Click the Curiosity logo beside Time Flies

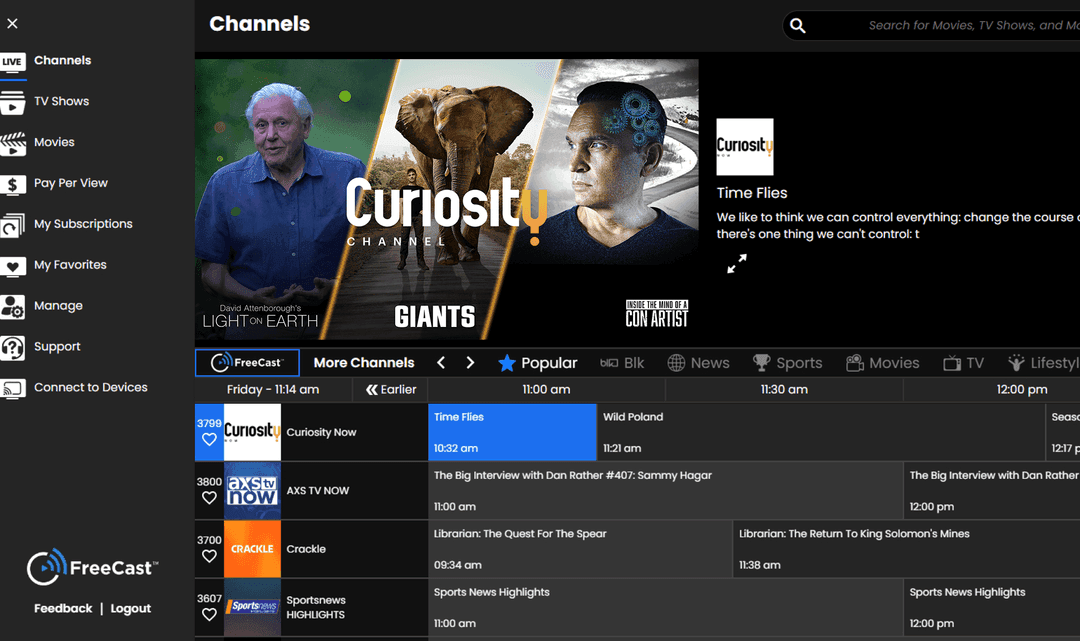745,147
